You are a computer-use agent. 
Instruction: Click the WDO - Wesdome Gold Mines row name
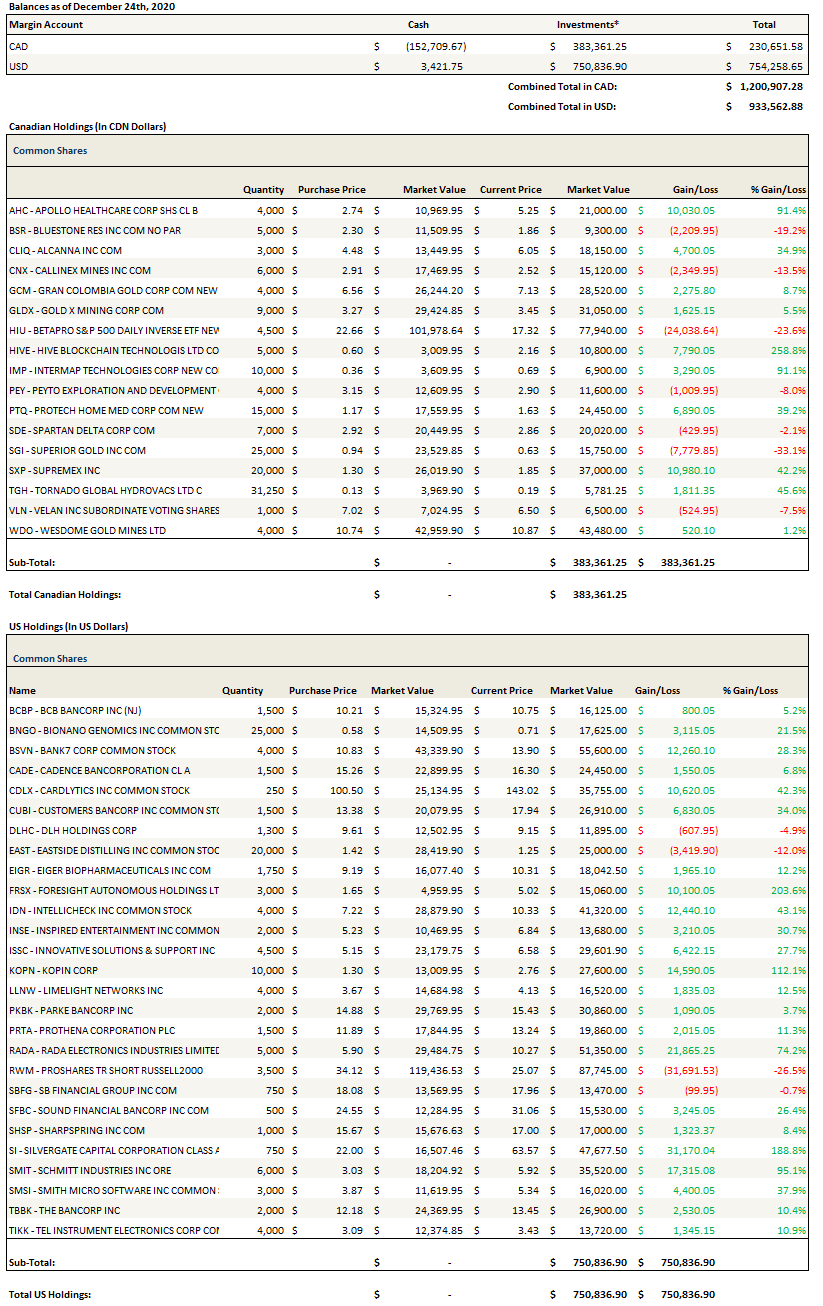(87, 530)
